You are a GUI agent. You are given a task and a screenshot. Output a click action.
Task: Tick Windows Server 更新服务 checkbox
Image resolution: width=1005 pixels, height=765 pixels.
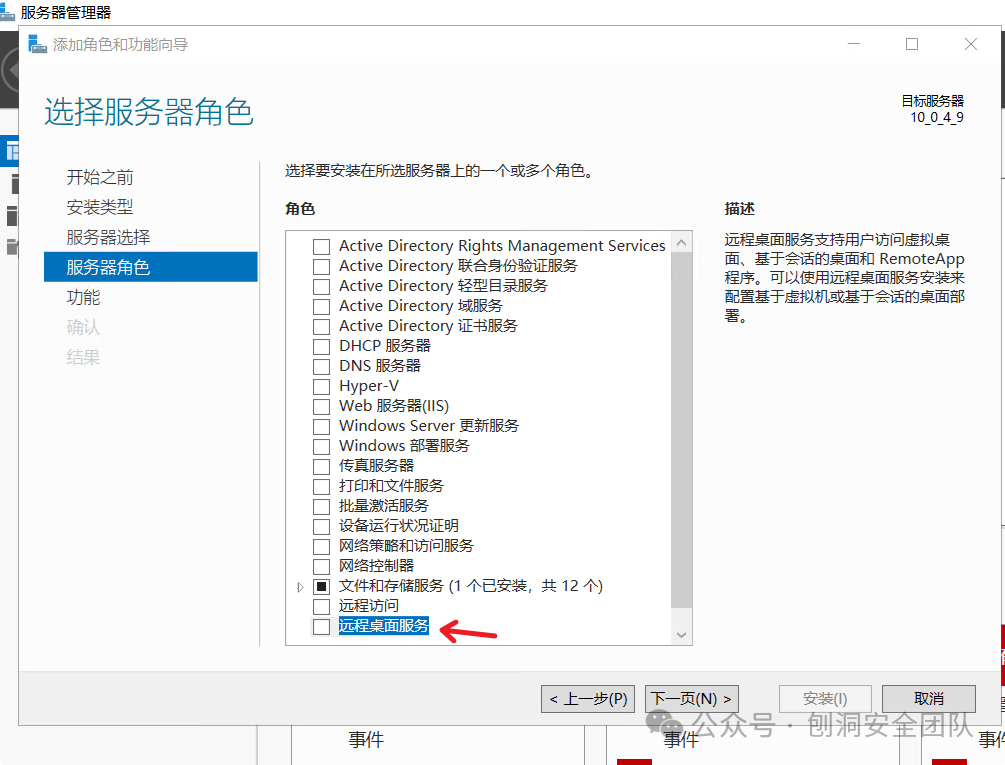coord(321,426)
